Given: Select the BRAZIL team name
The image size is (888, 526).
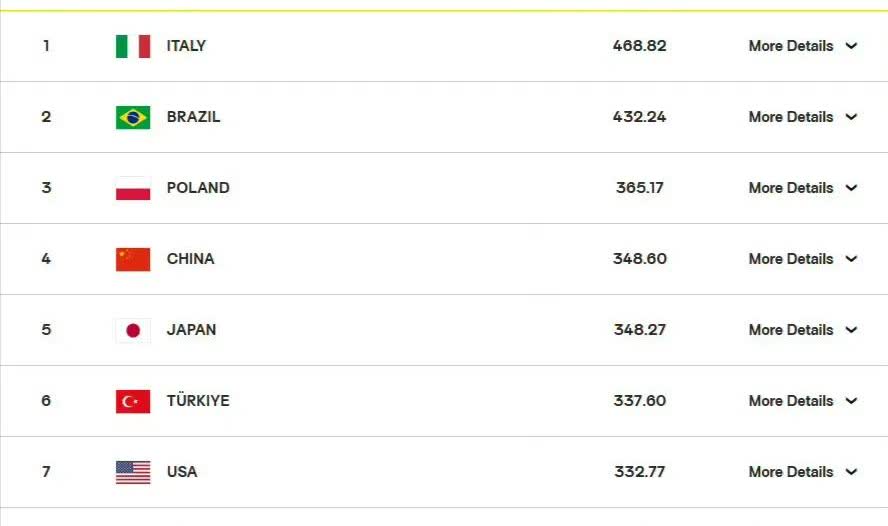Looking at the screenshot, I should (x=193, y=117).
